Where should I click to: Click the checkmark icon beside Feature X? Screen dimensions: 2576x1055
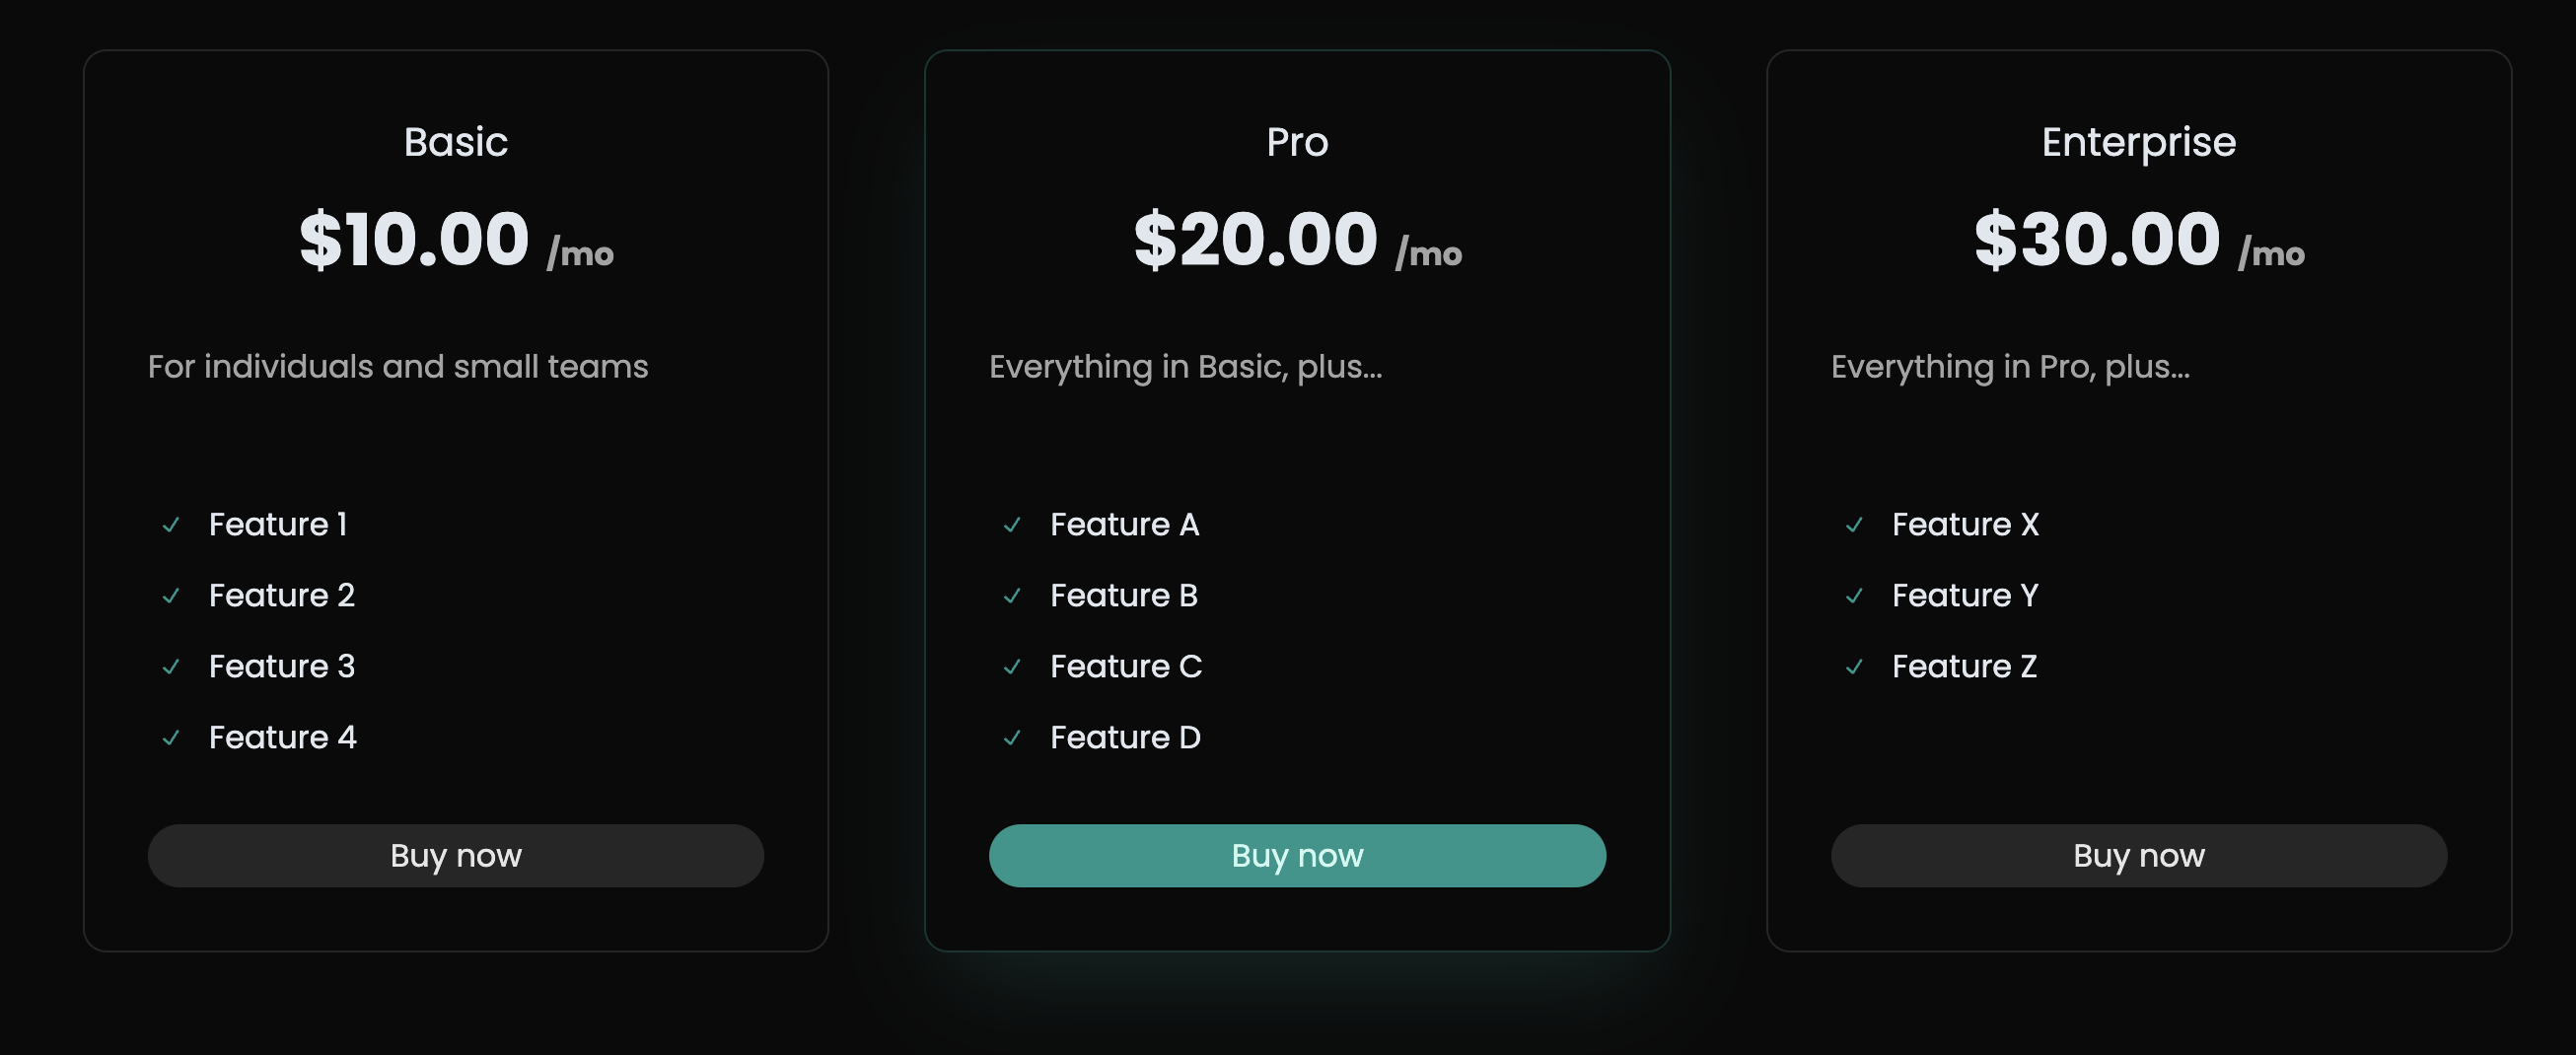(x=1854, y=525)
